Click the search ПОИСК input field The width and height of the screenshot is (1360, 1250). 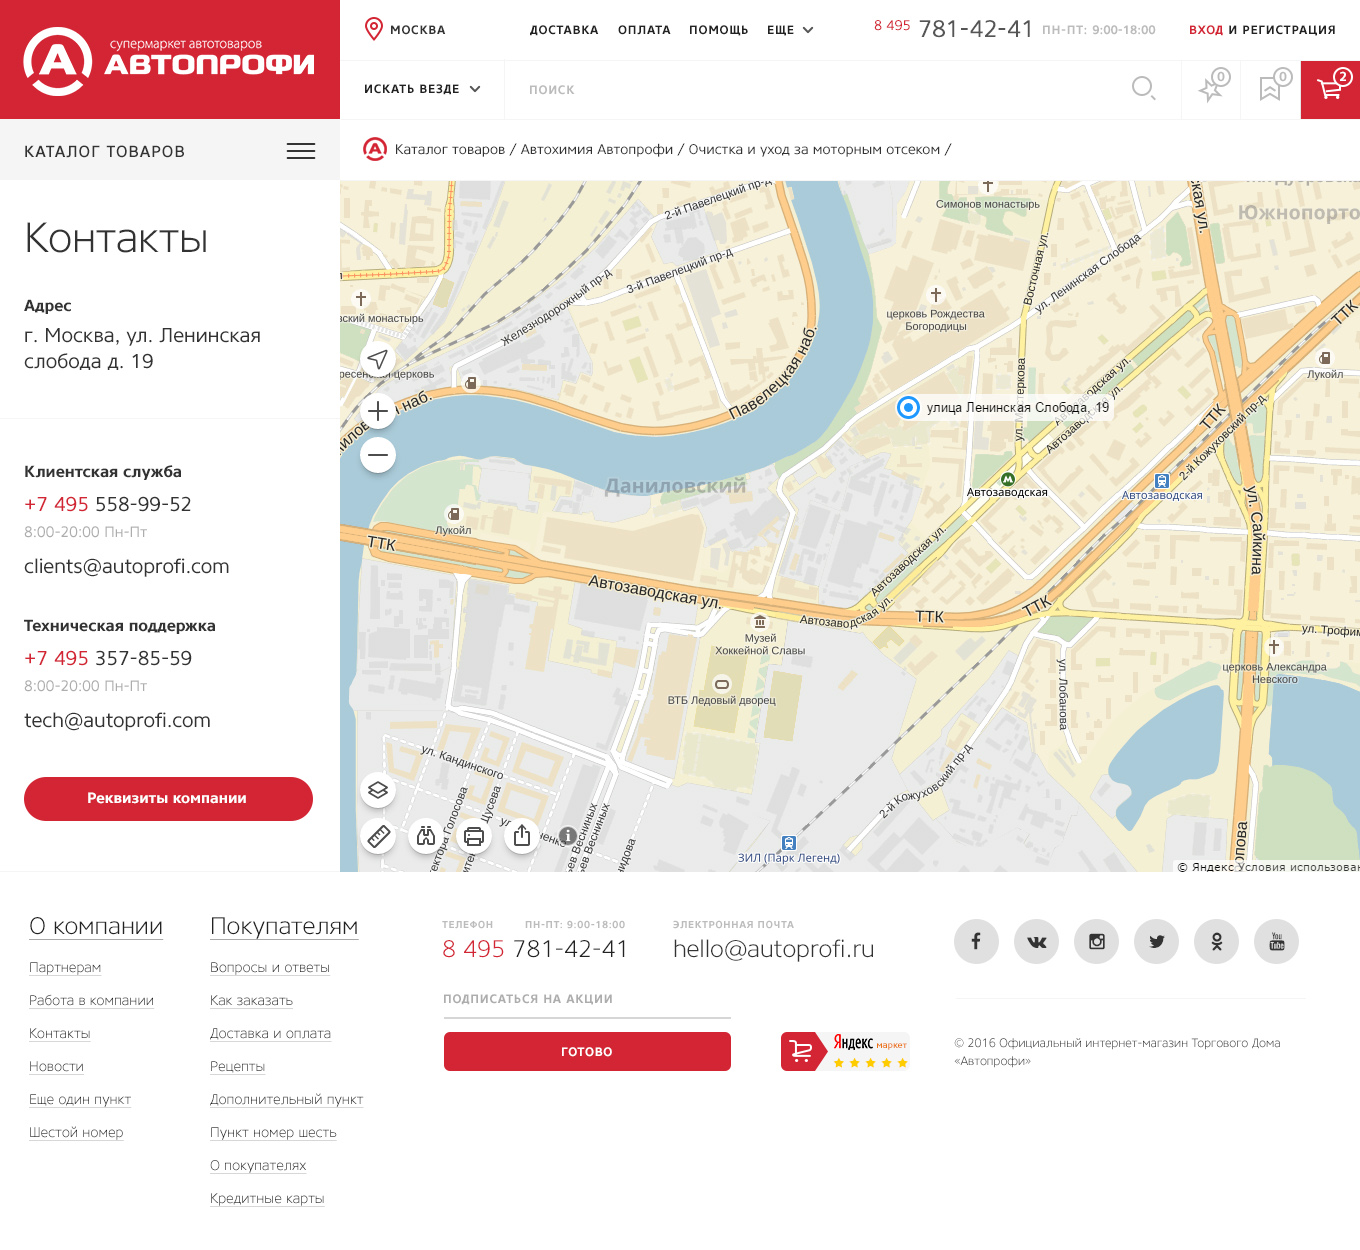[x=820, y=89]
